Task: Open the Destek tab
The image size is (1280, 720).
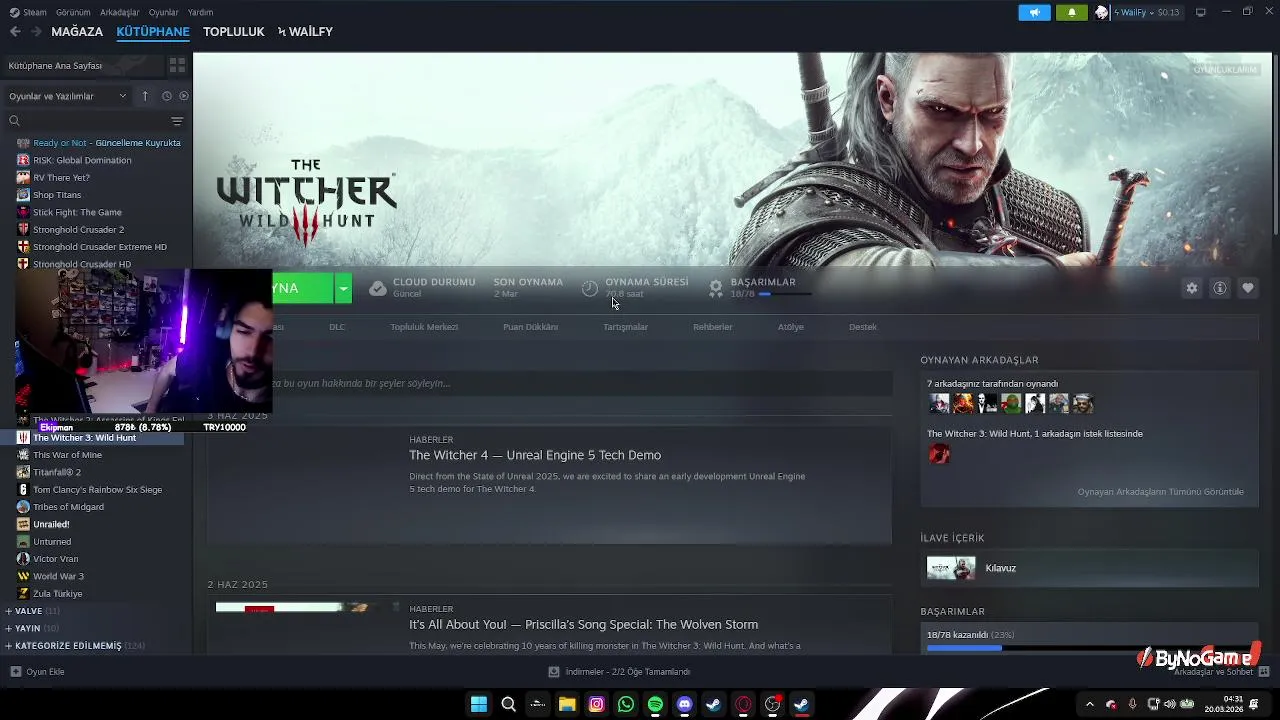Action: click(863, 327)
